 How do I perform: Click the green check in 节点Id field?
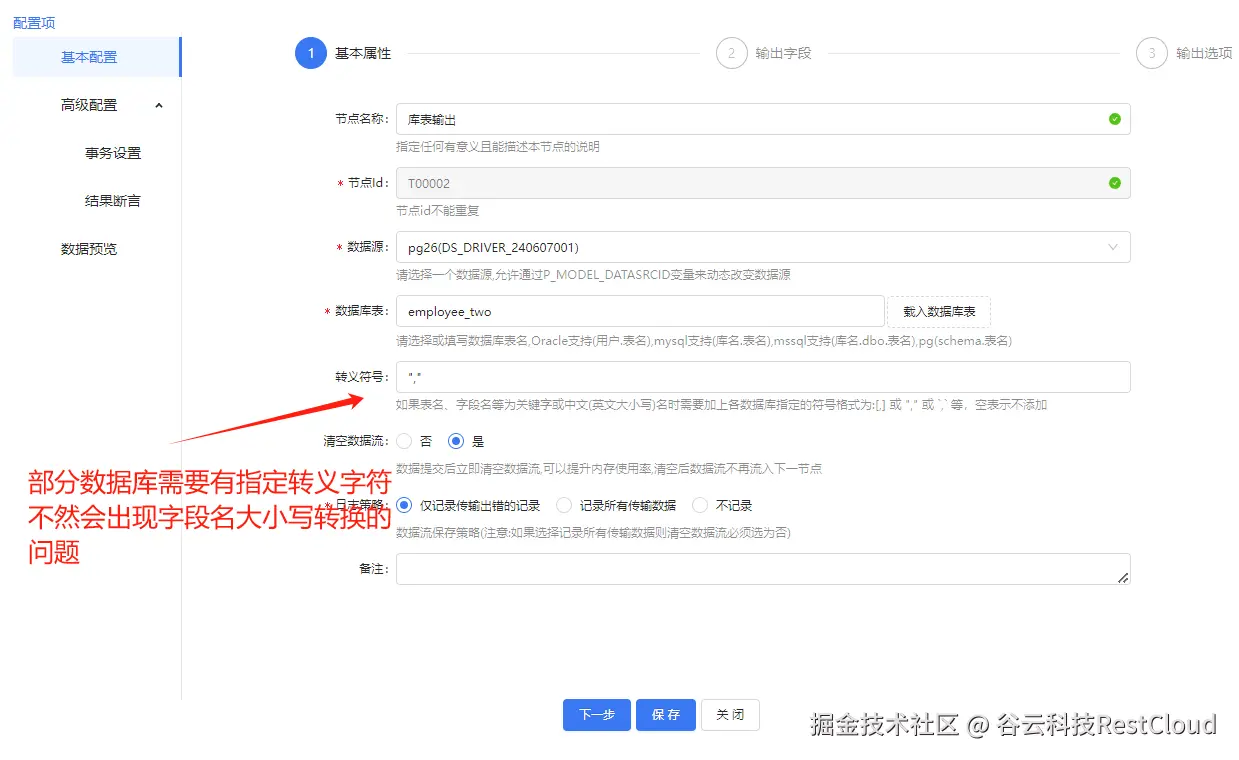(x=1115, y=183)
